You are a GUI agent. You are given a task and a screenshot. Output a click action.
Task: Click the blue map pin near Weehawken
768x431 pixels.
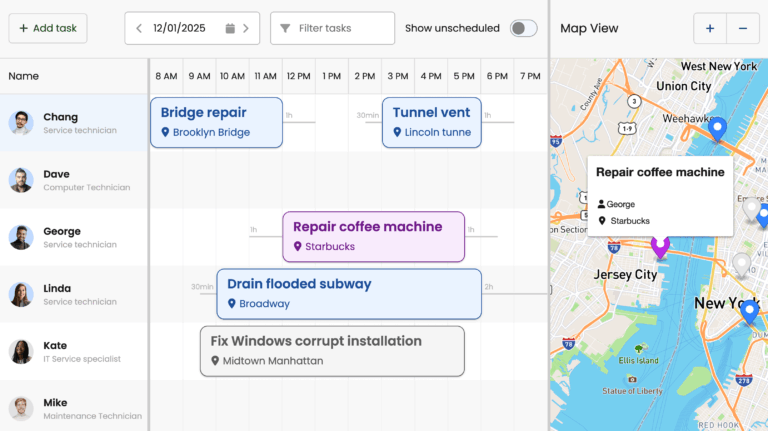(717, 128)
